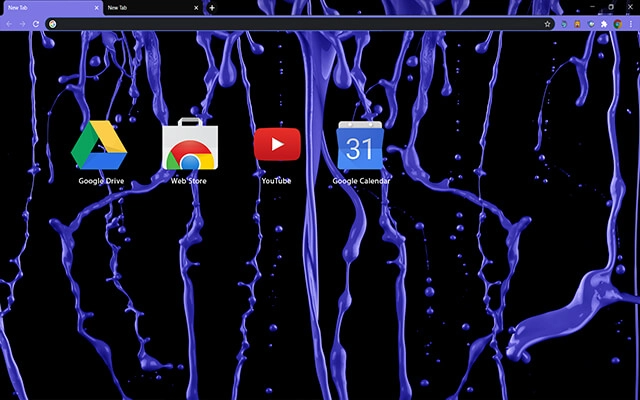Click the 'Web Store' label text
This screenshot has width=640, height=400.
coord(189,181)
